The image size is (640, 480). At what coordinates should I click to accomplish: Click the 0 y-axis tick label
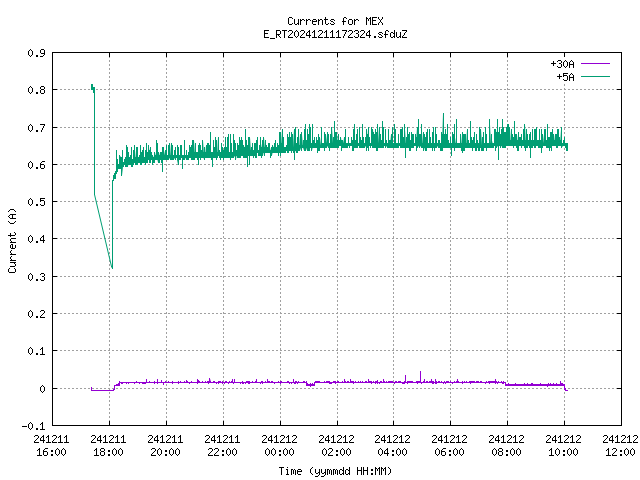coord(42,389)
